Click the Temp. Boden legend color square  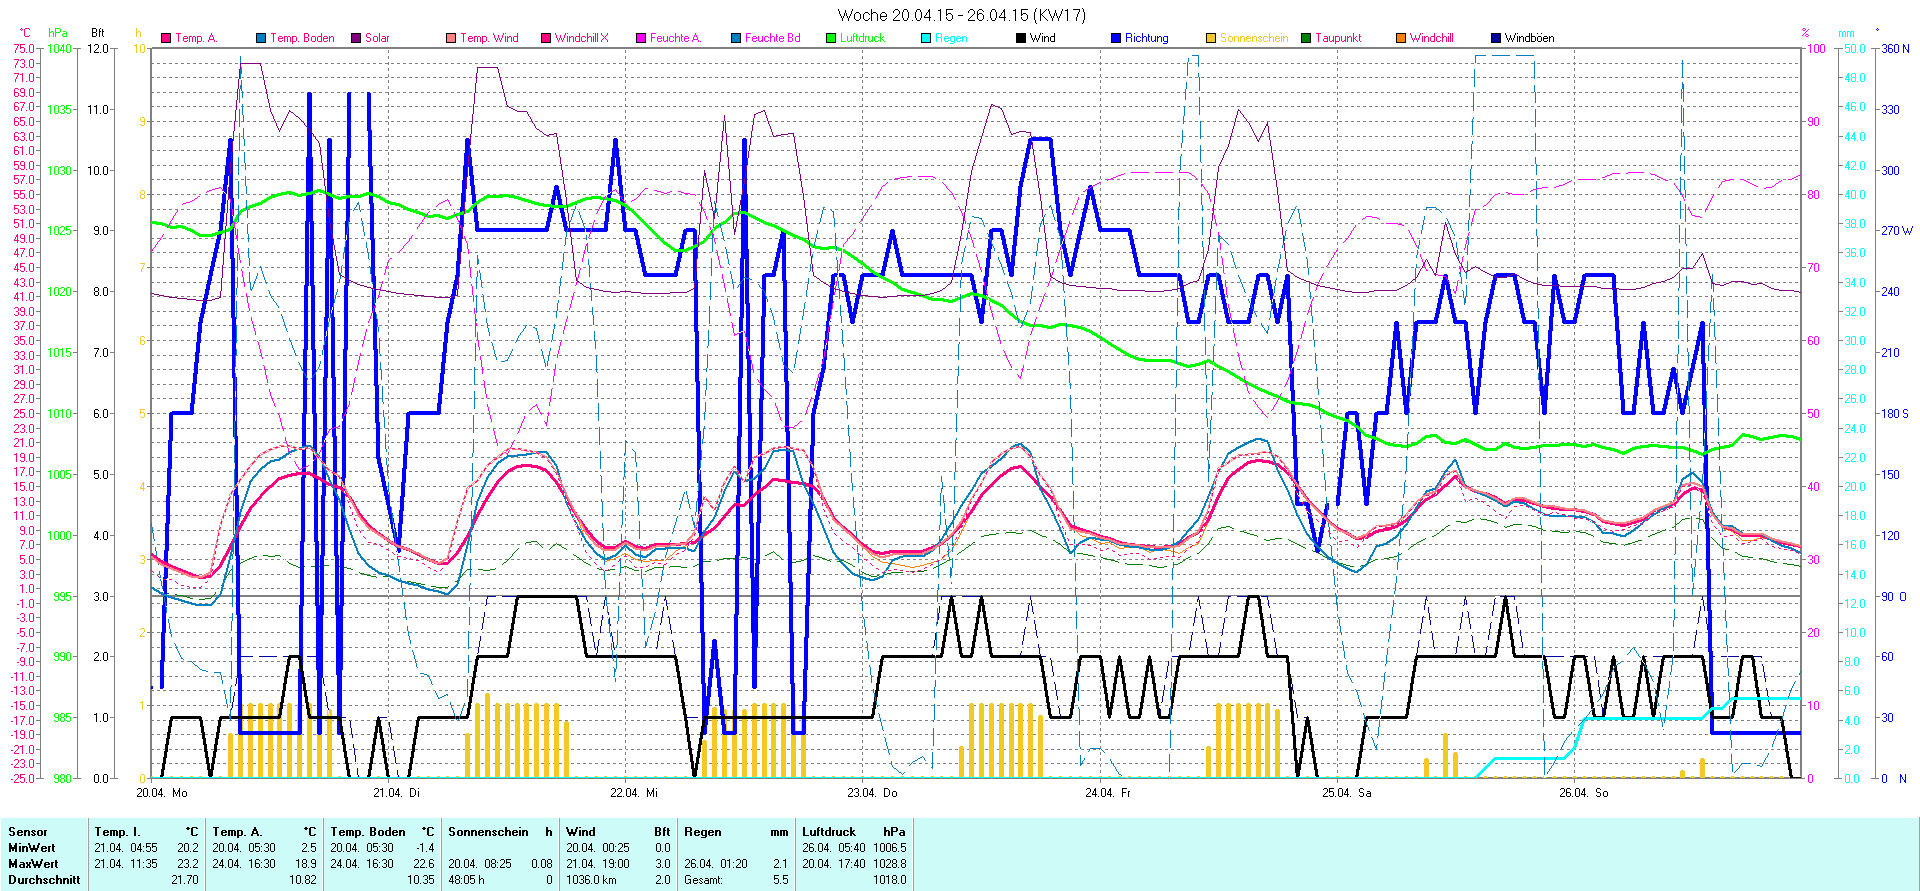261,38
